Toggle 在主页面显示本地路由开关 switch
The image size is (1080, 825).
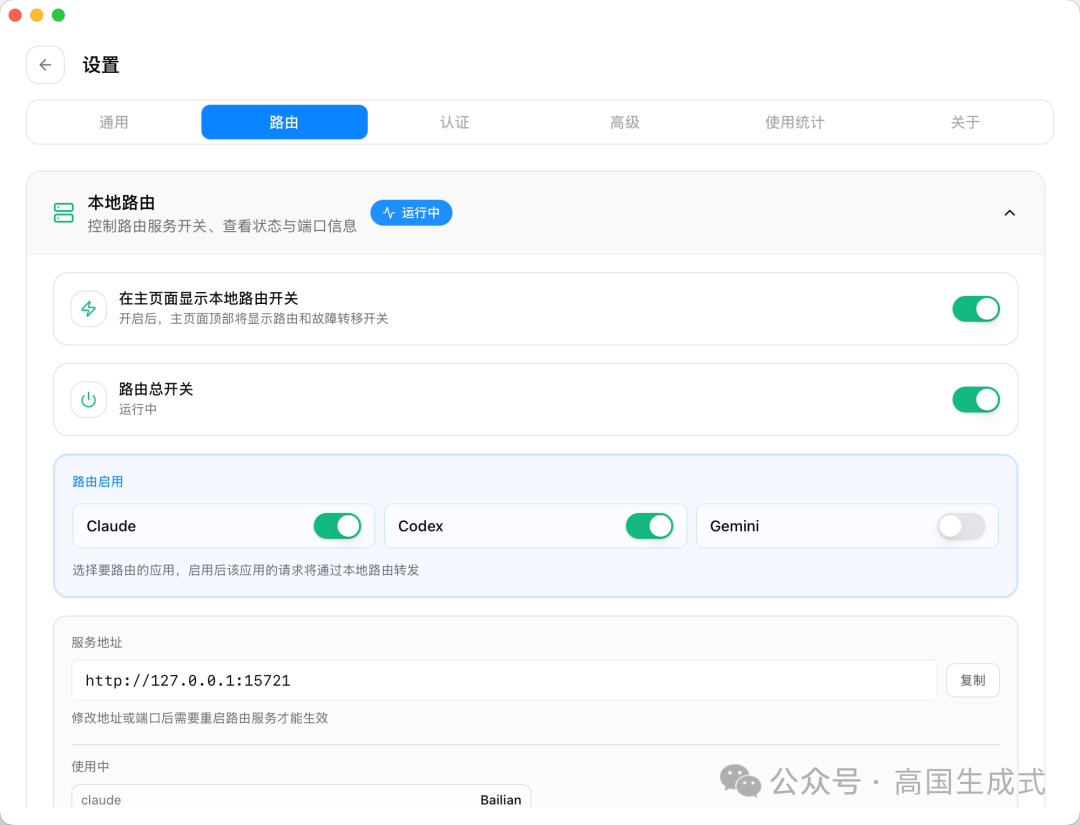(975, 309)
